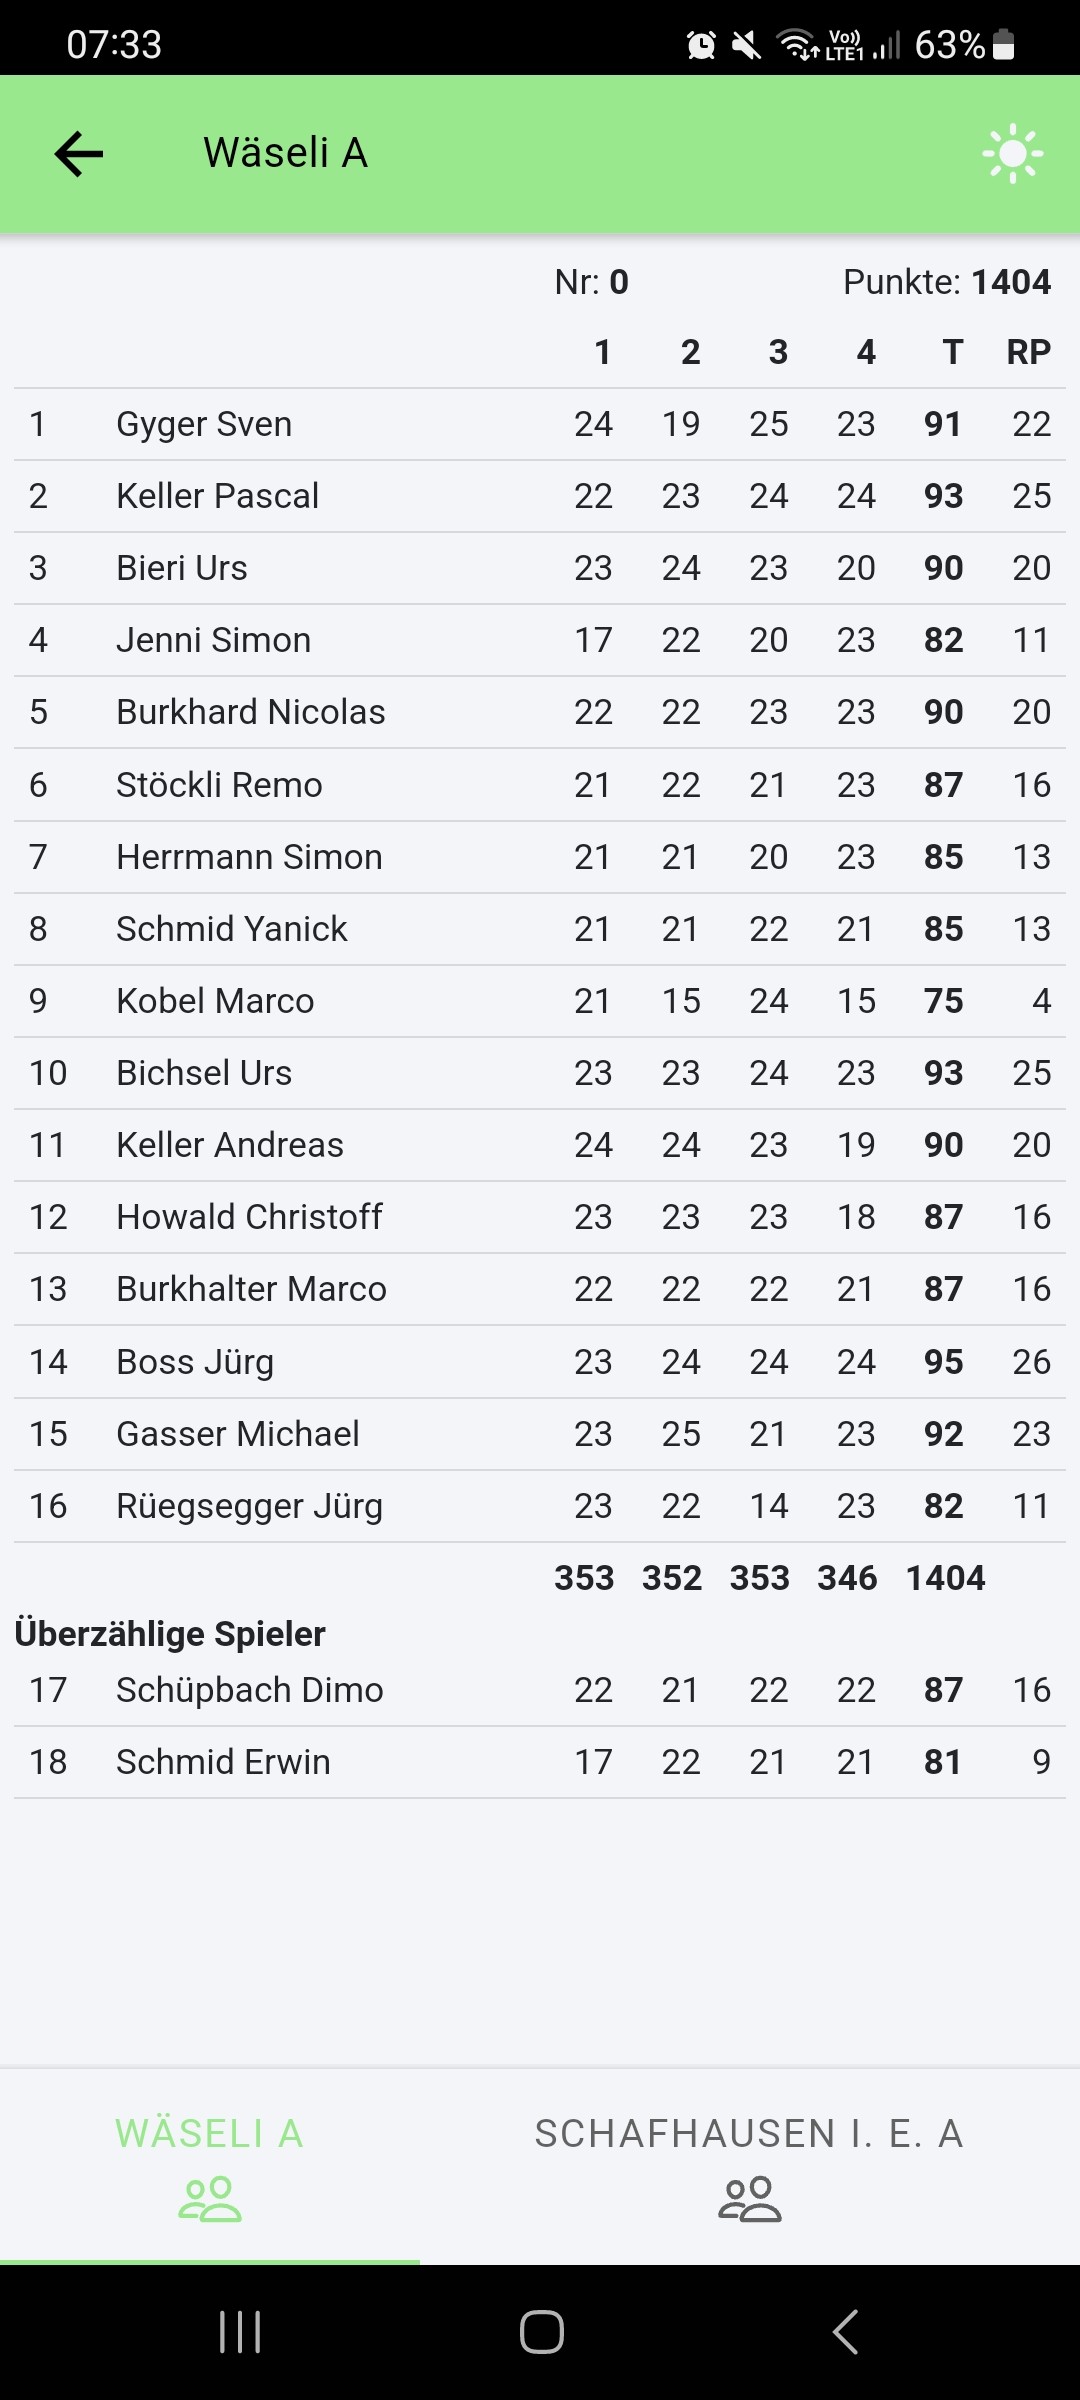Screen dimensions: 1080x2400
Task: Select player Keller Pascal
Action: point(217,496)
